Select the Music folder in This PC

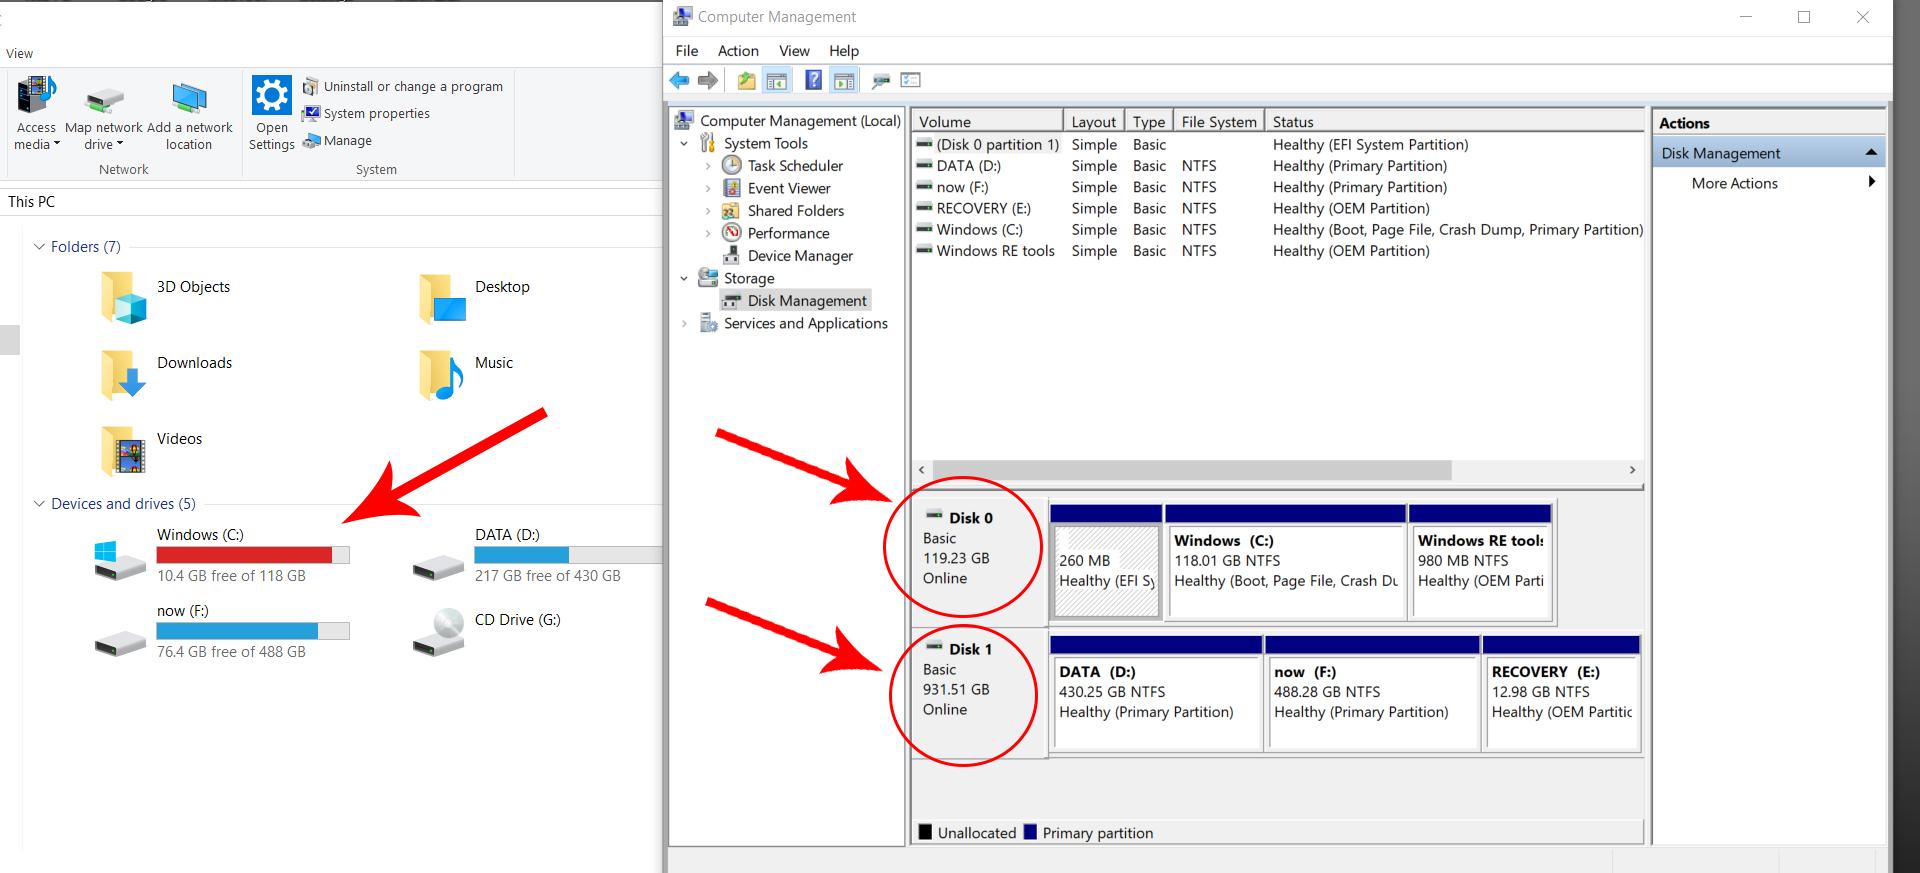466,373
